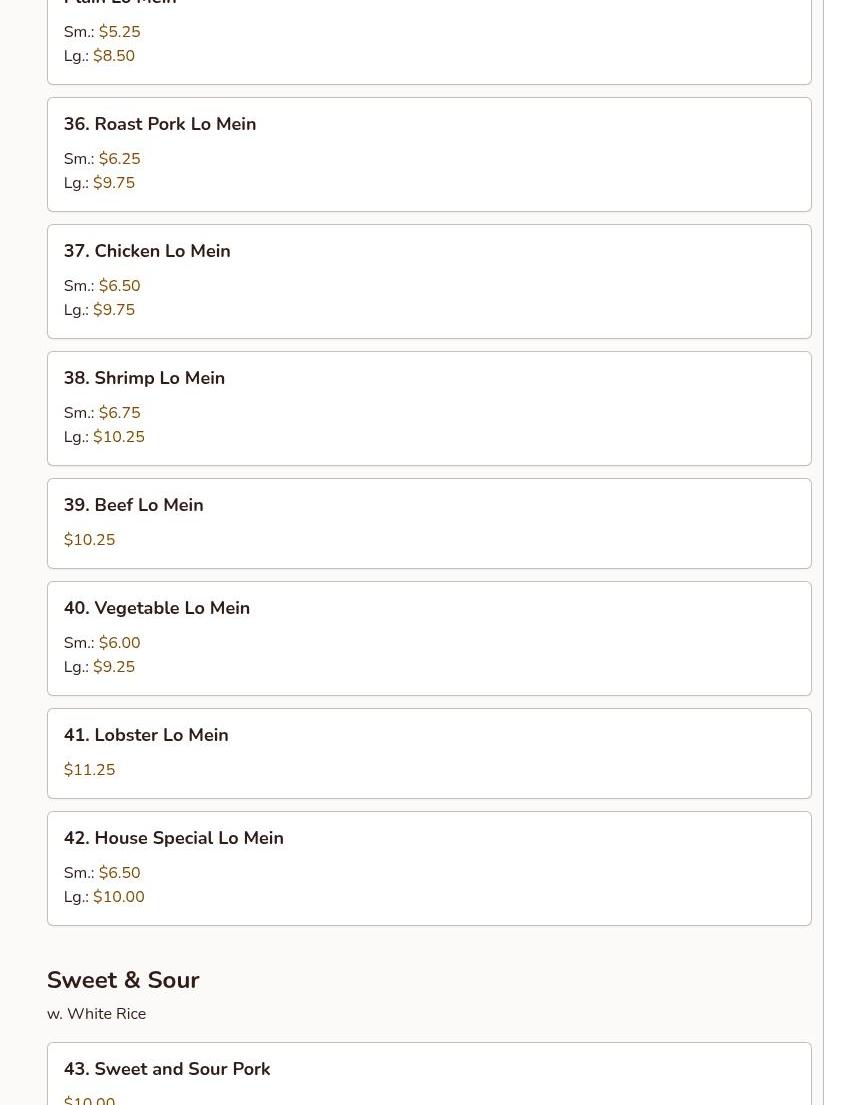This screenshot has width=844, height=1105.
Task: Click the $6.00 small Vegetable price
Action: [119, 643]
